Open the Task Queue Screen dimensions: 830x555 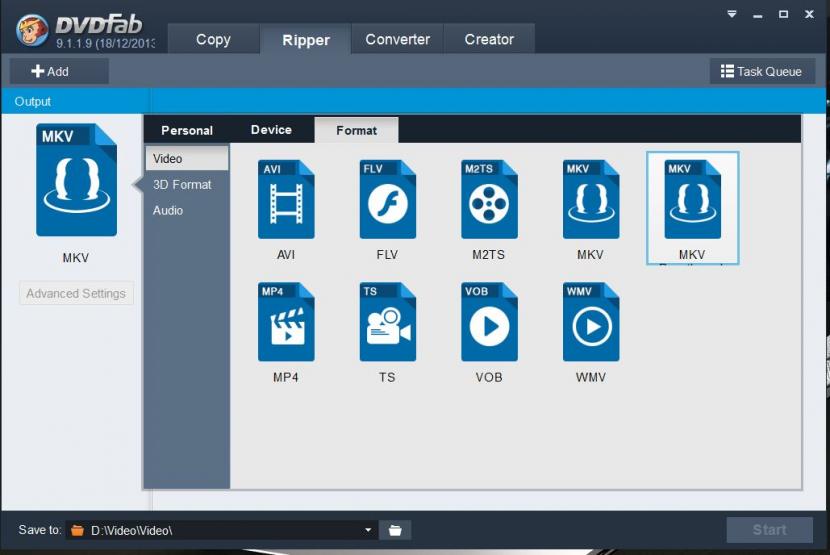(x=762, y=71)
